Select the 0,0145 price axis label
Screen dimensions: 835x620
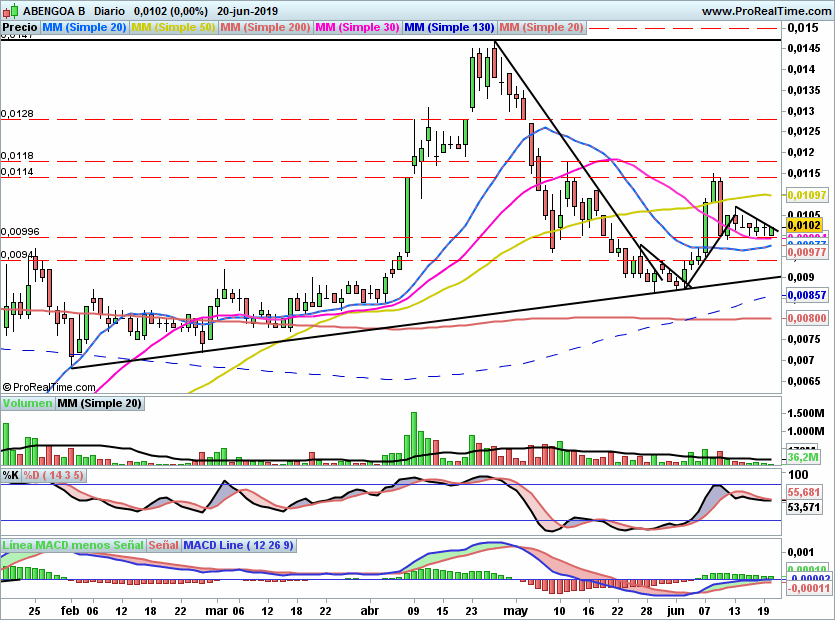tap(804, 48)
